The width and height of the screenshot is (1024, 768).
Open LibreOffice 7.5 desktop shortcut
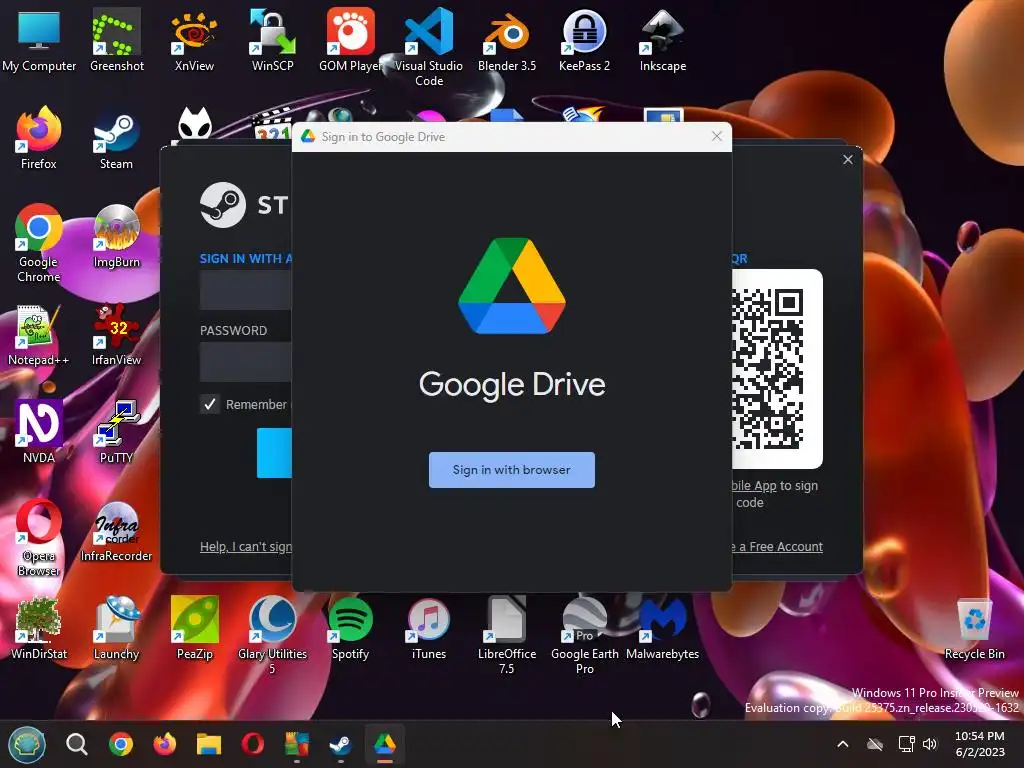507,635
